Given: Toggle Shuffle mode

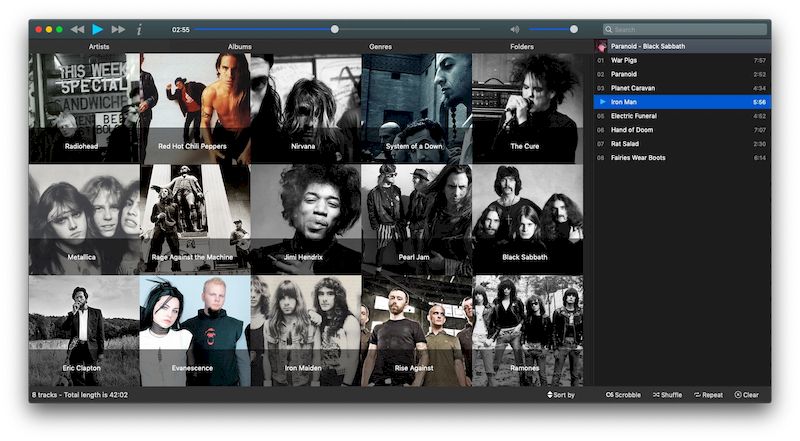Looking at the screenshot, I should 667,395.
